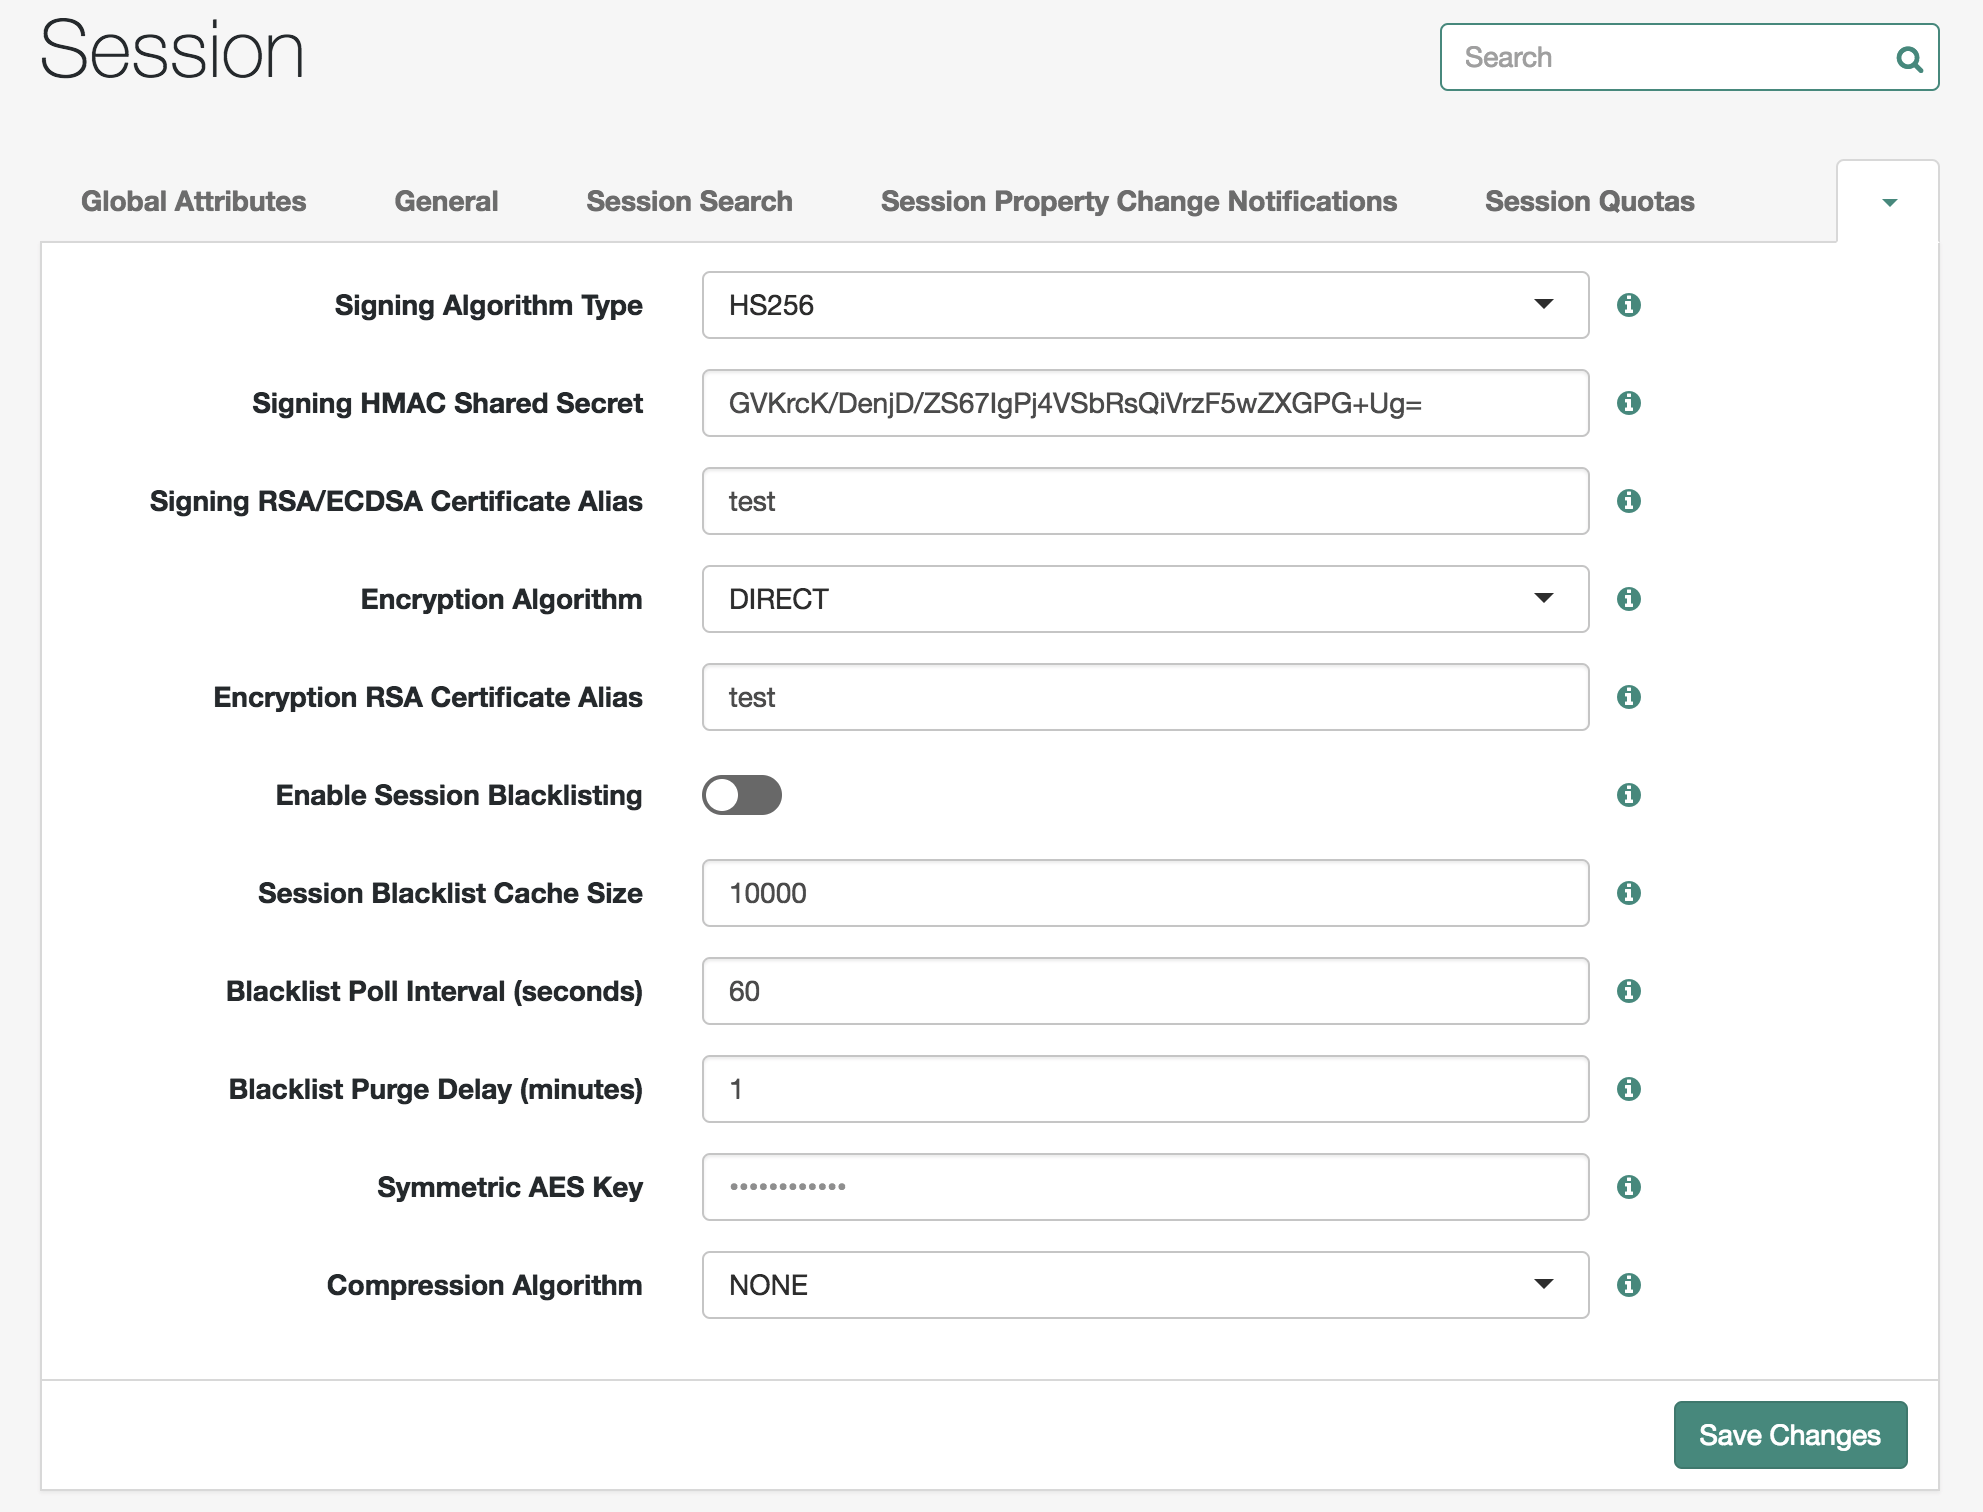Show info for Encryption Algorithm

[x=1629, y=599]
